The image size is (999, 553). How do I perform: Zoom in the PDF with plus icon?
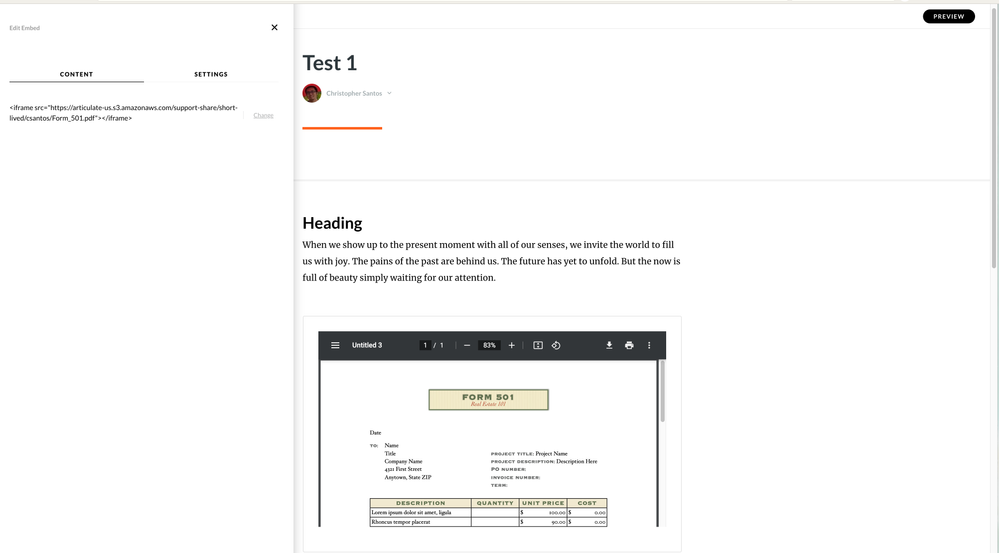pyautogui.click(x=511, y=345)
